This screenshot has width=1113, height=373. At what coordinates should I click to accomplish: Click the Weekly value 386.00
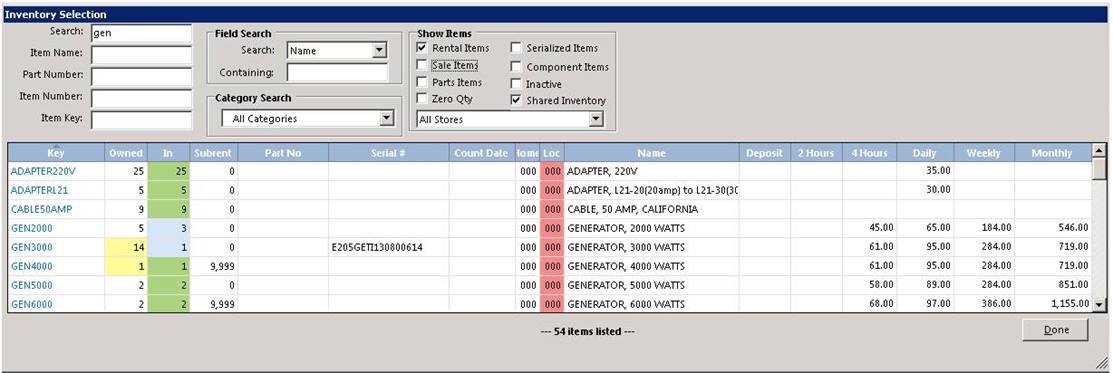point(998,304)
